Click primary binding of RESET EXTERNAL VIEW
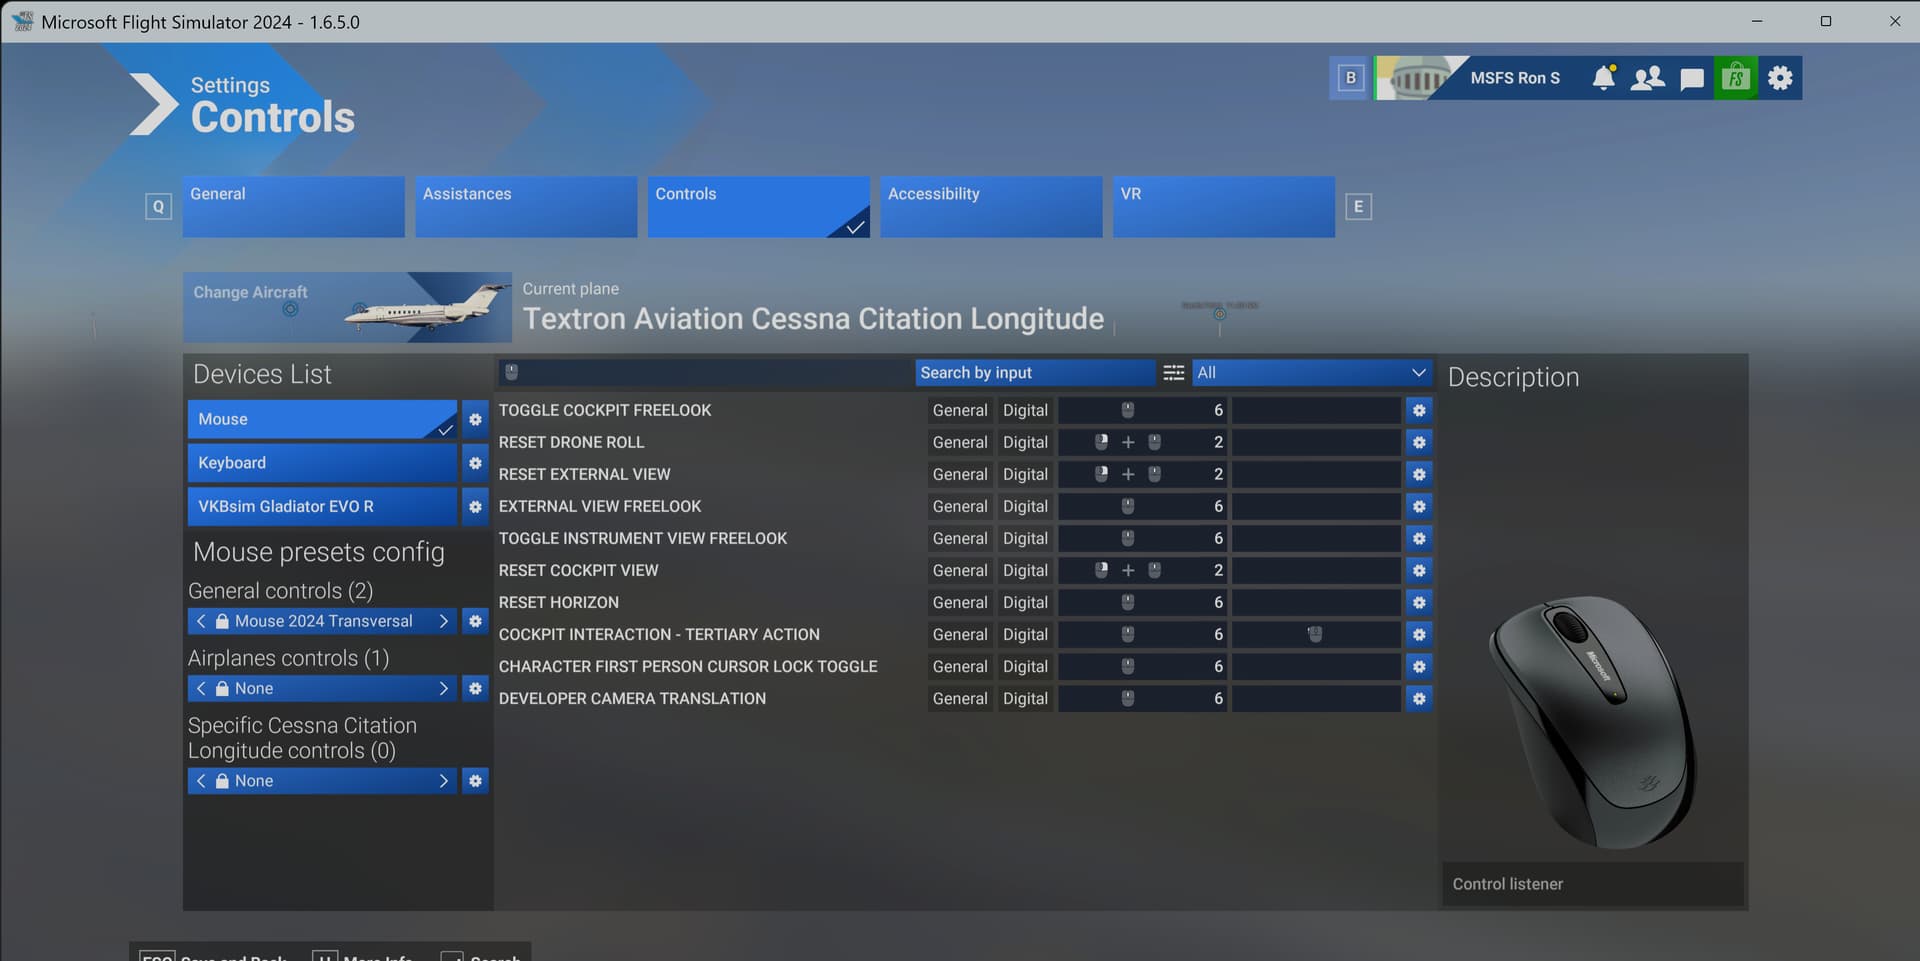The image size is (1920, 961). pyautogui.click(x=1143, y=474)
